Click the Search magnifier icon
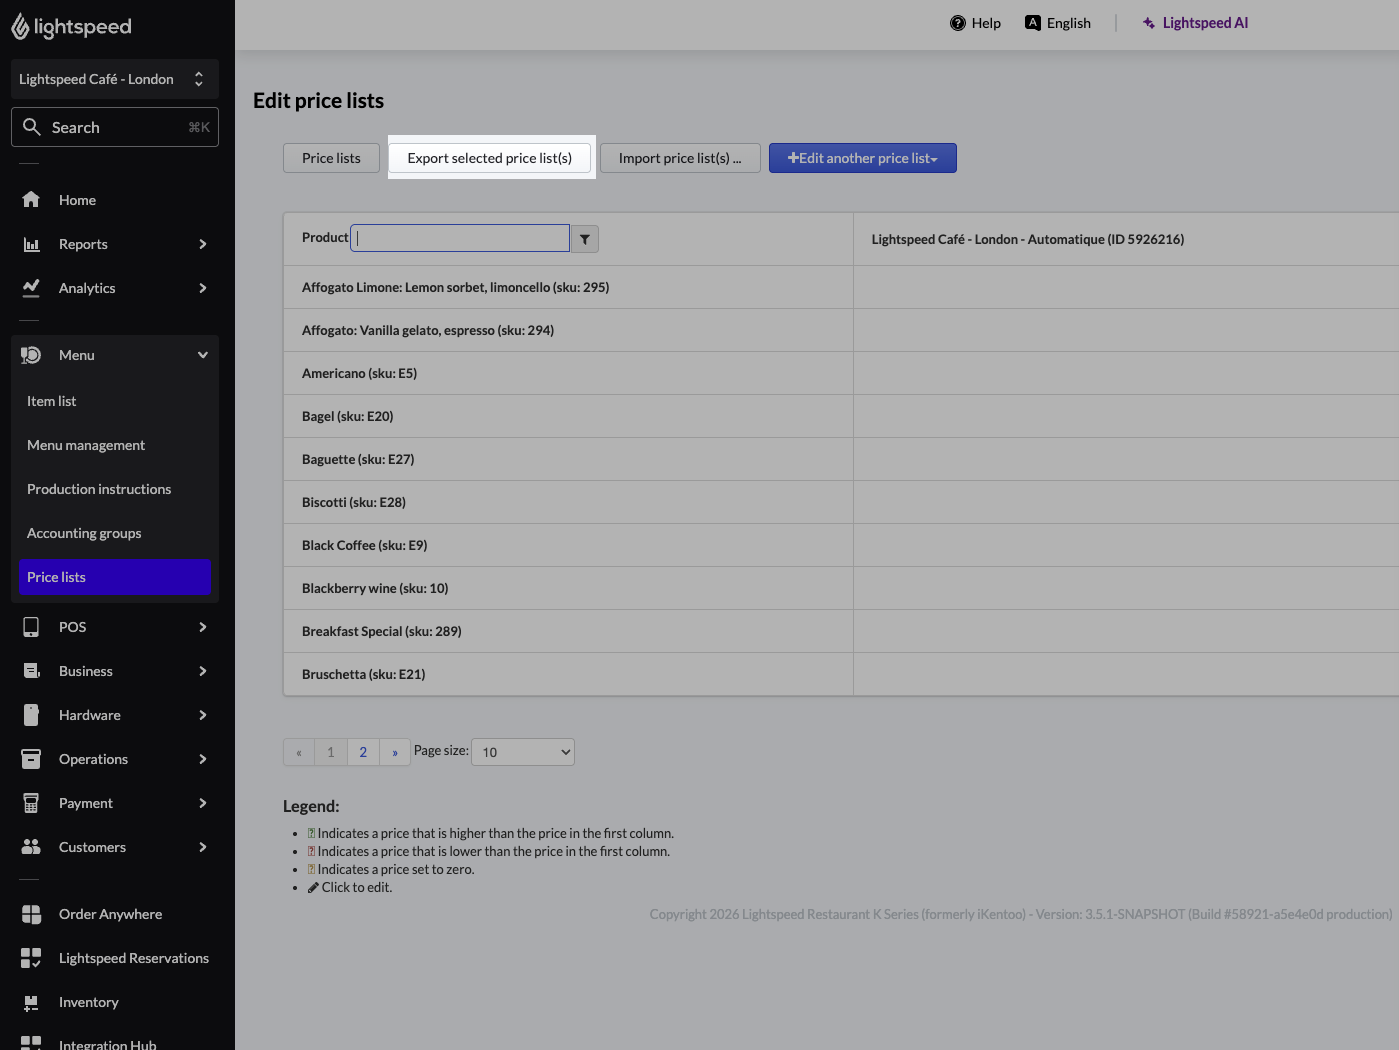The height and width of the screenshot is (1050, 1399). click(x=32, y=127)
